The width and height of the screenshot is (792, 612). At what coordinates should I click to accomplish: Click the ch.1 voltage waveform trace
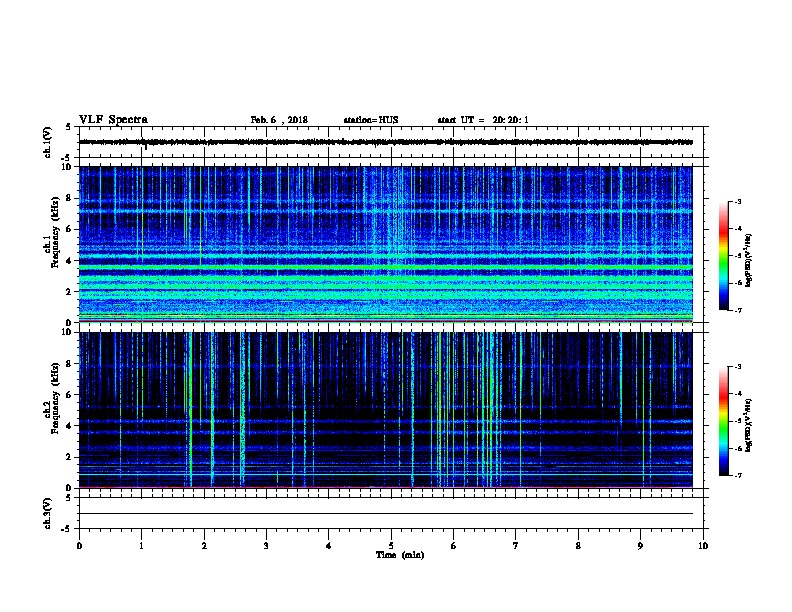tap(385, 142)
